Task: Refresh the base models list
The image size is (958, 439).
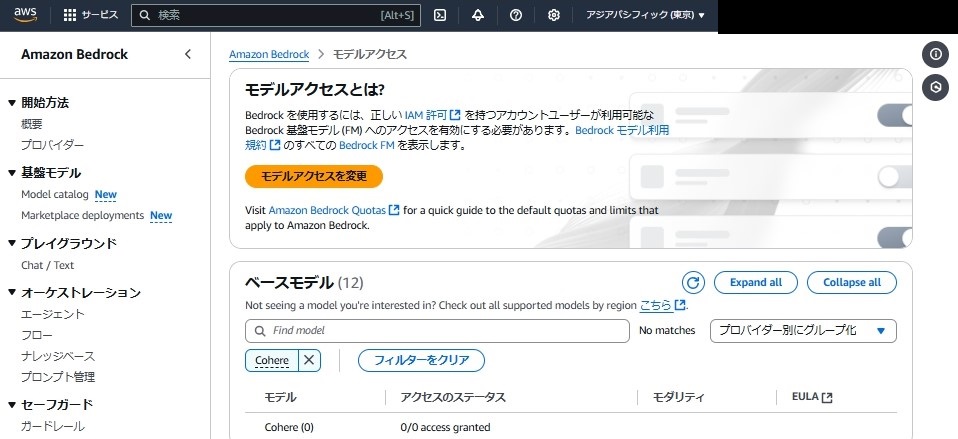Action: [693, 283]
